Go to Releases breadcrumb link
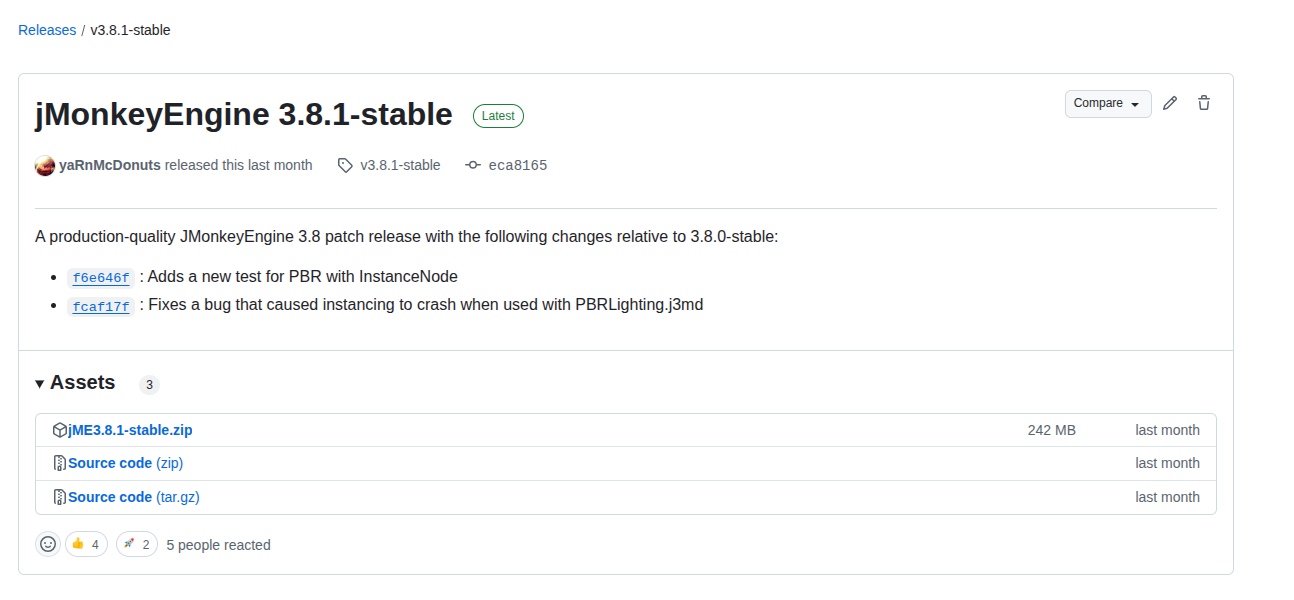 pyautogui.click(x=47, y=30)
